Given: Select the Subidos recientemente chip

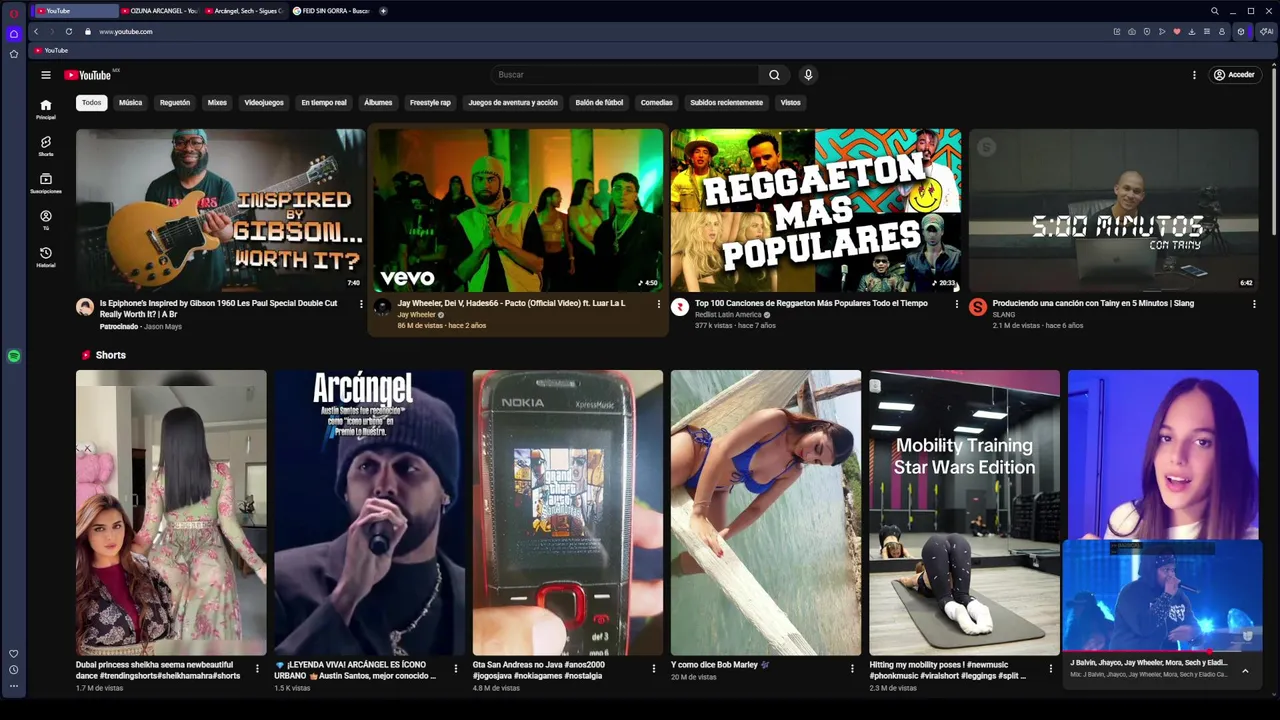Looking at the screenshot, I should [x=726, y=103].
